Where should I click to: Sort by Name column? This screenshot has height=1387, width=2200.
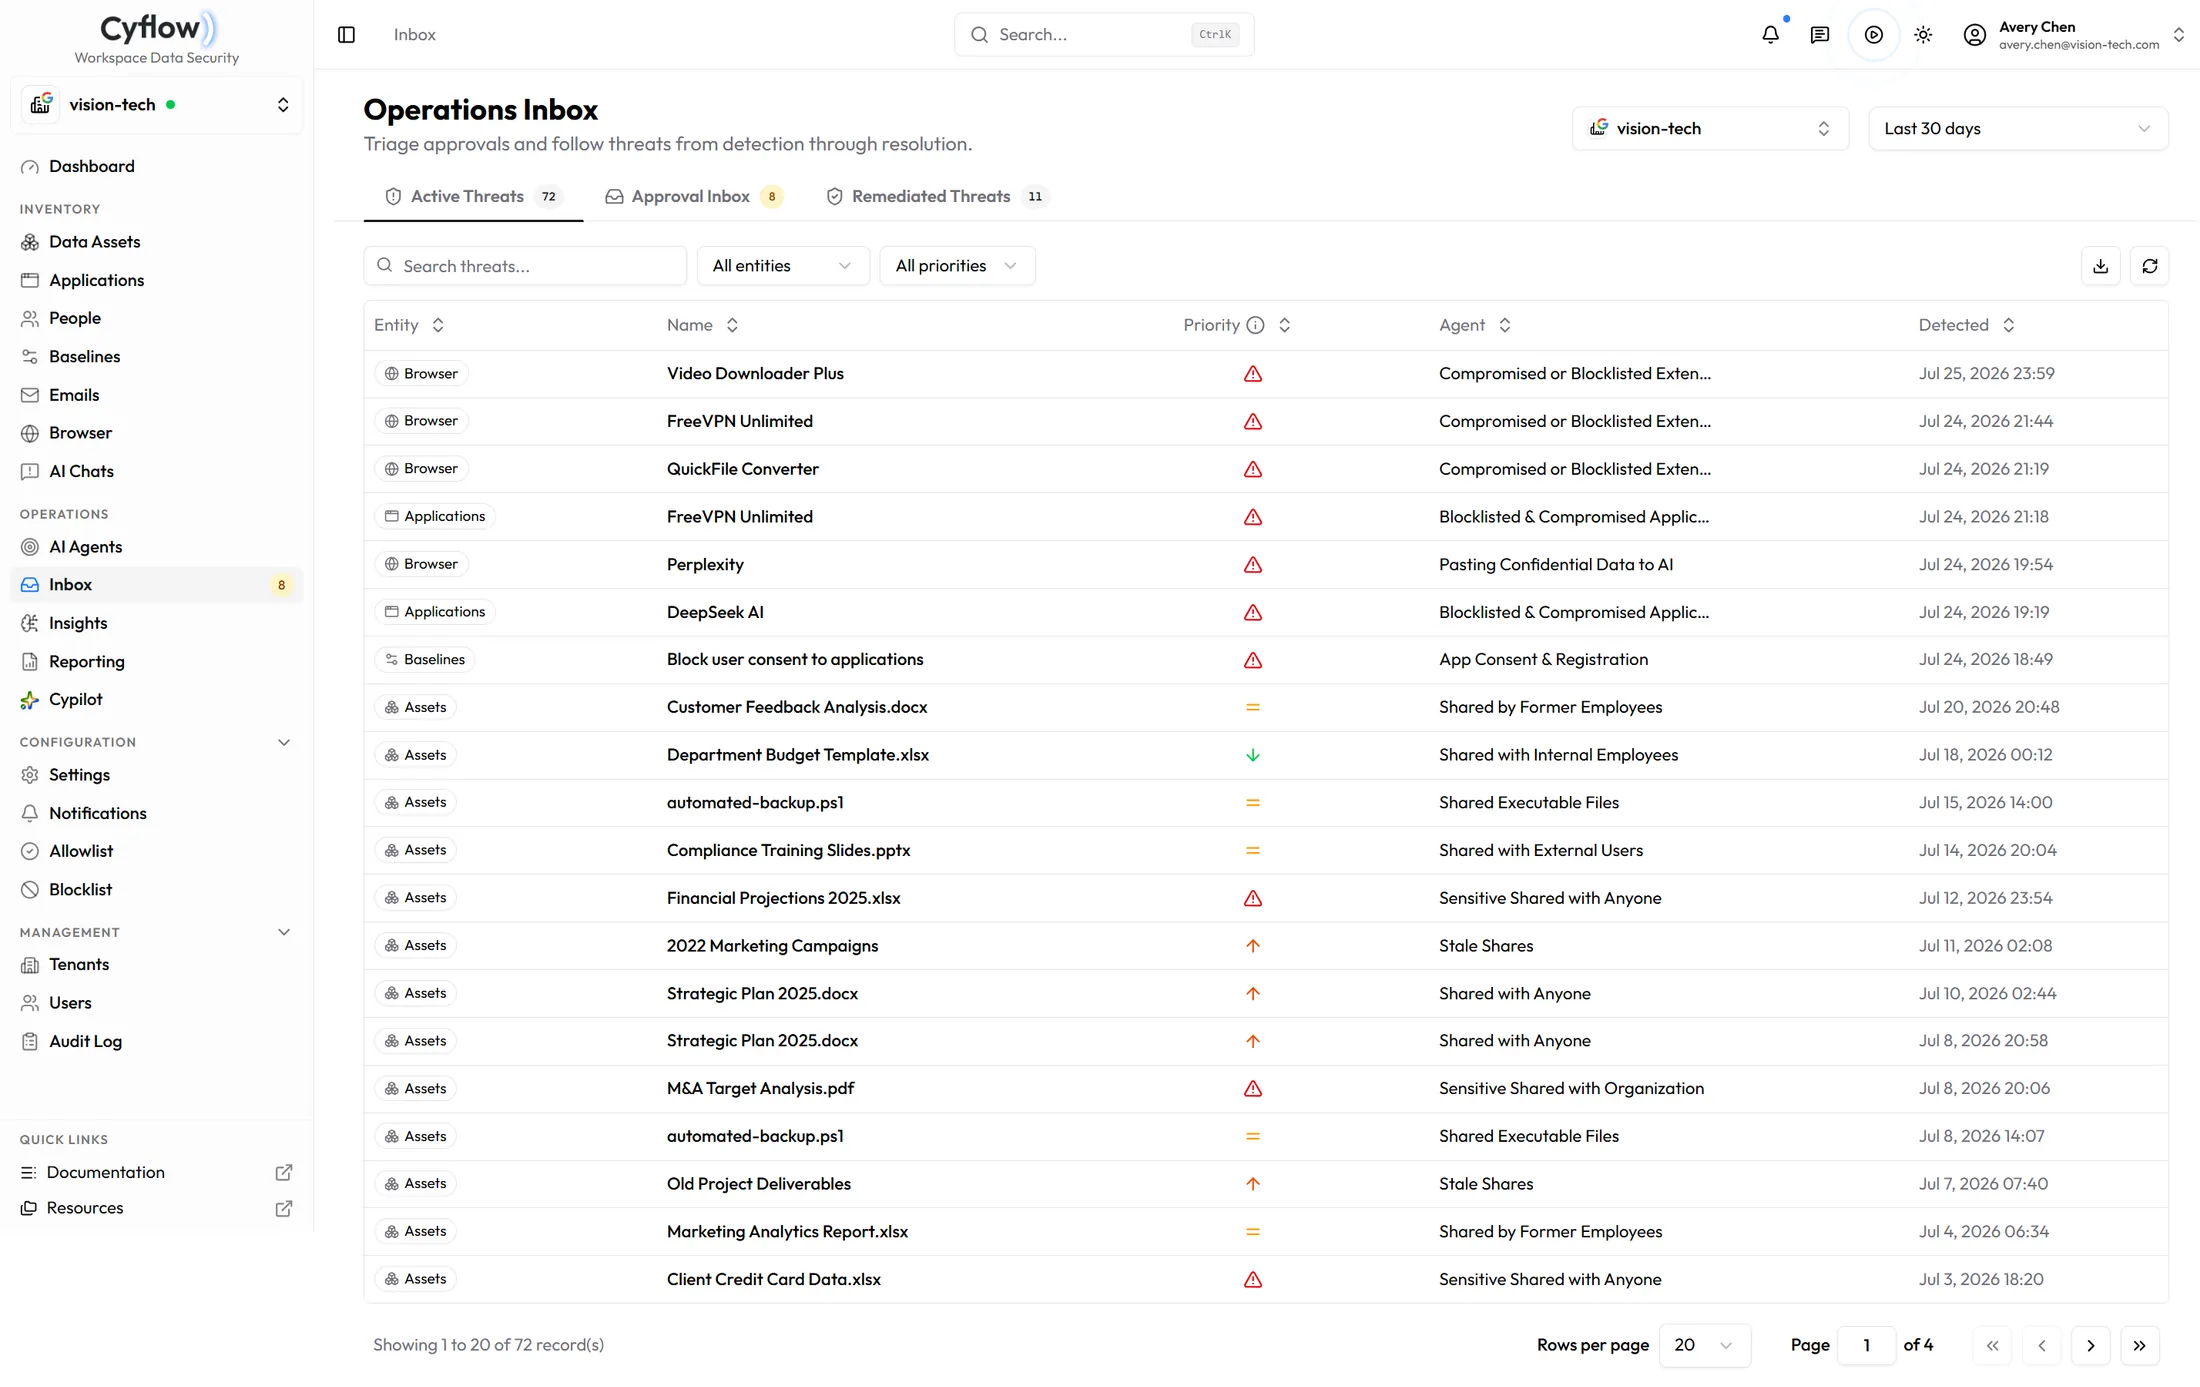click(x=702, y=325)
